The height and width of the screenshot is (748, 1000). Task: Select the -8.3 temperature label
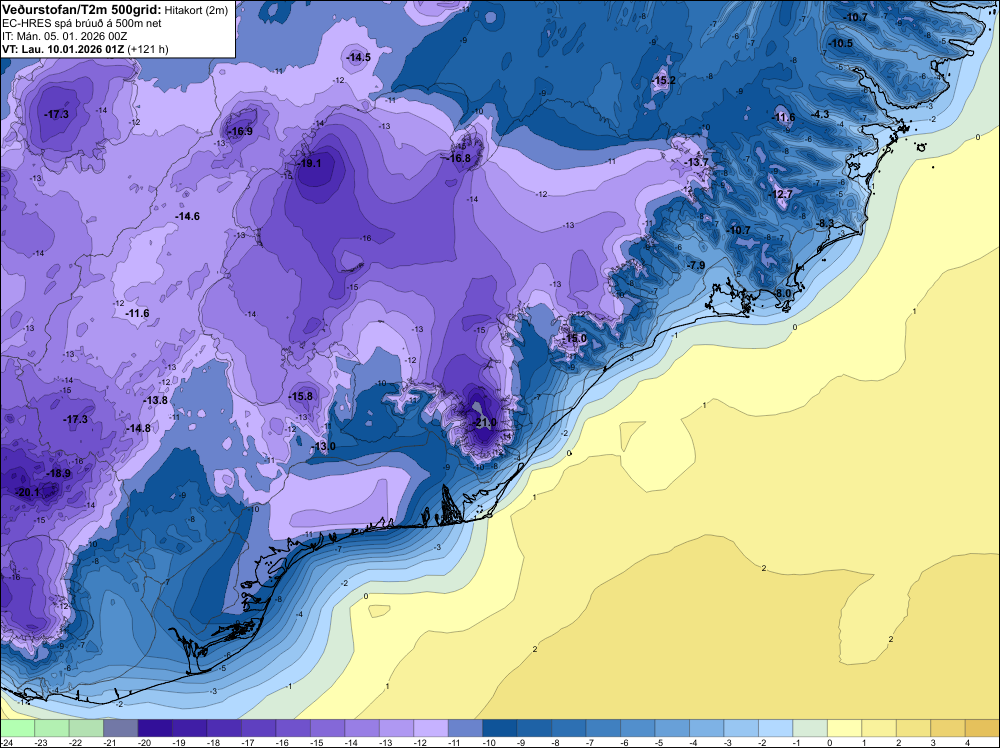[x=825, y=223]
